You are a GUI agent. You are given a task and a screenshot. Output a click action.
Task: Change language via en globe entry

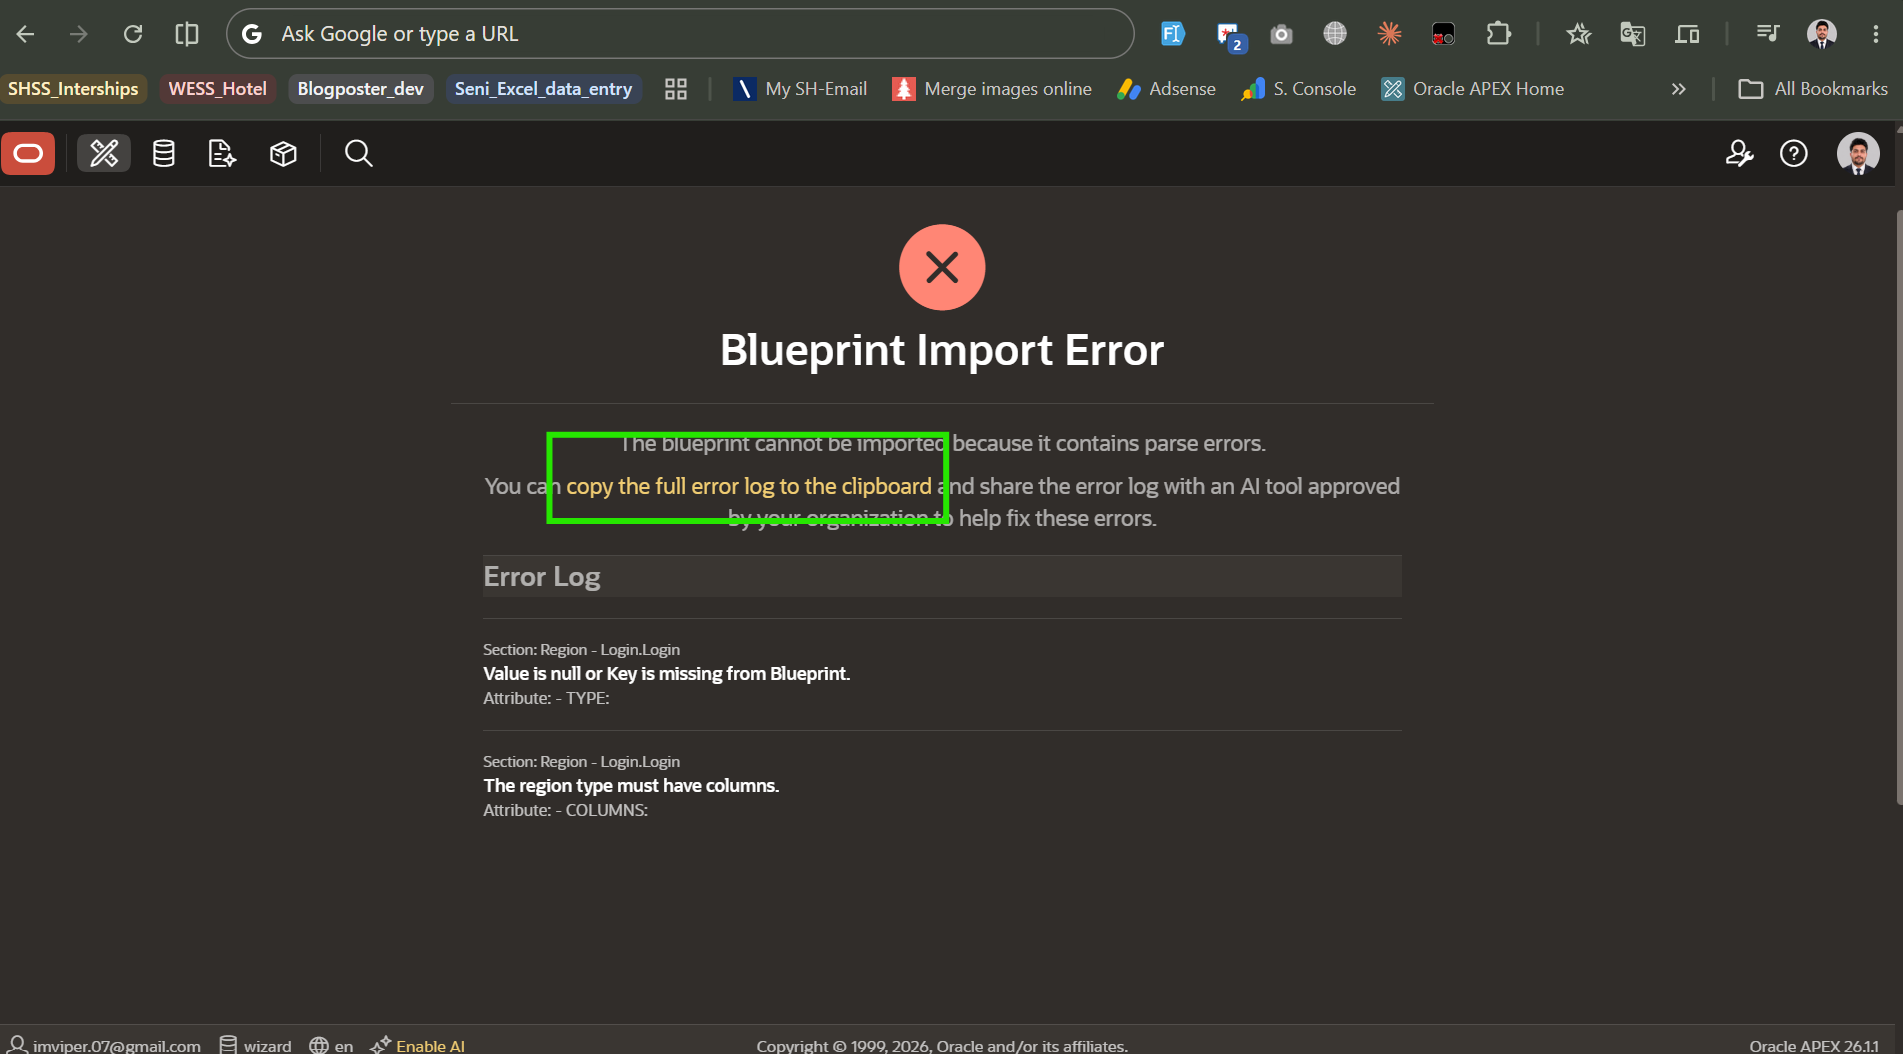pos(331,1045)
